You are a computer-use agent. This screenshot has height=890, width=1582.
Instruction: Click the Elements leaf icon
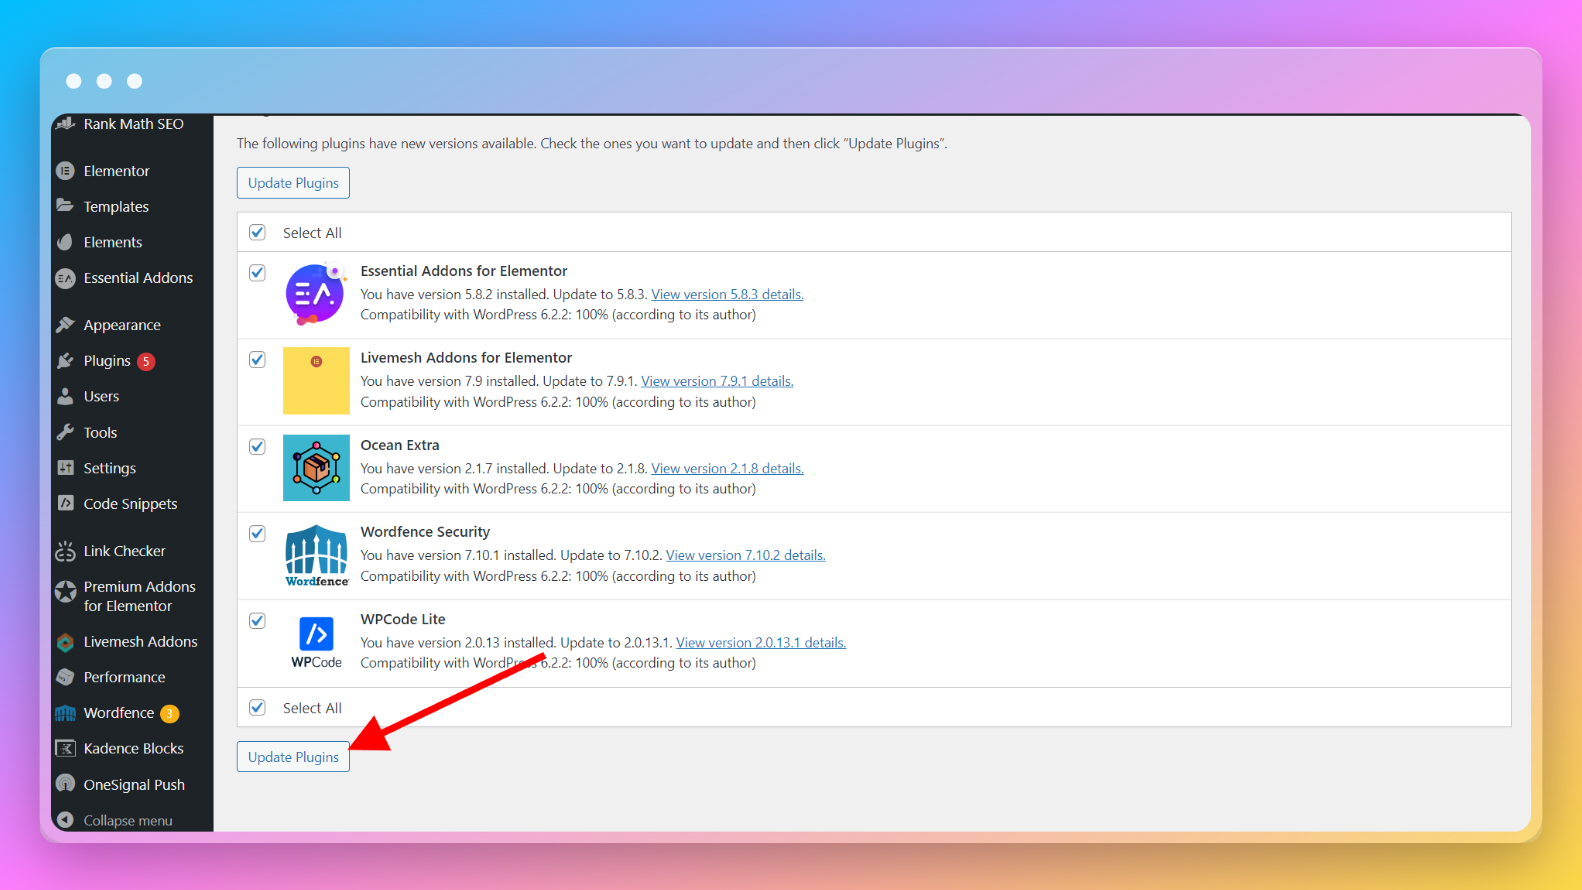tap(66, 242)
